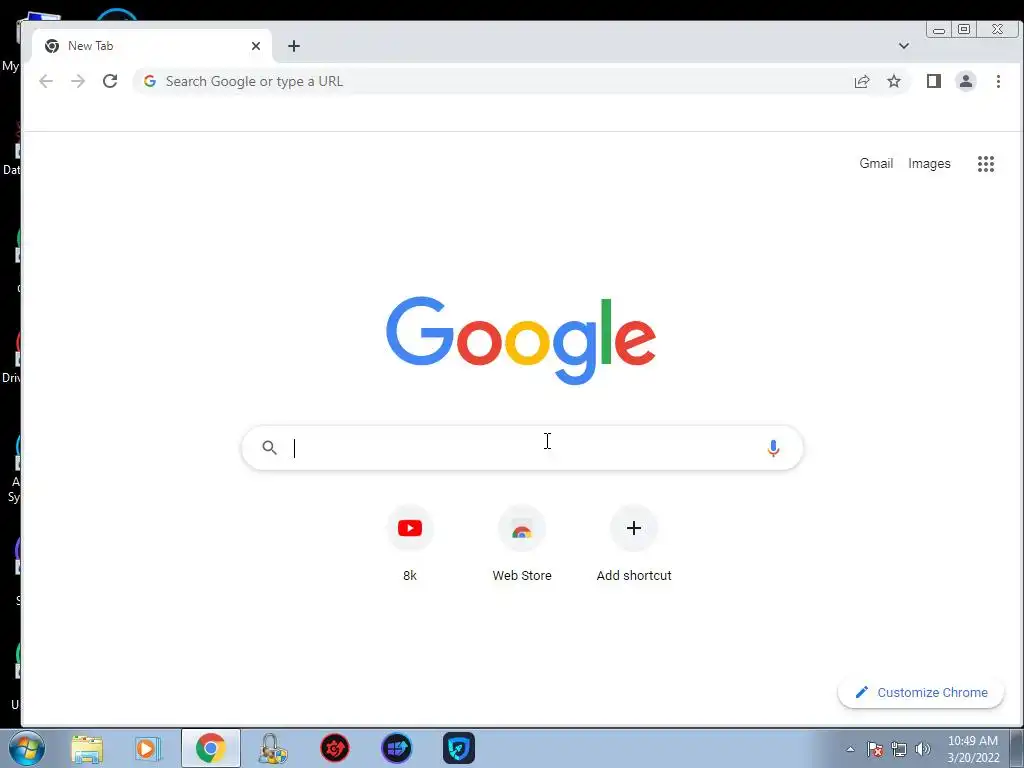Open the padlock keys taskbar app
1024x768 pixels.
click(x=272, y=748)
